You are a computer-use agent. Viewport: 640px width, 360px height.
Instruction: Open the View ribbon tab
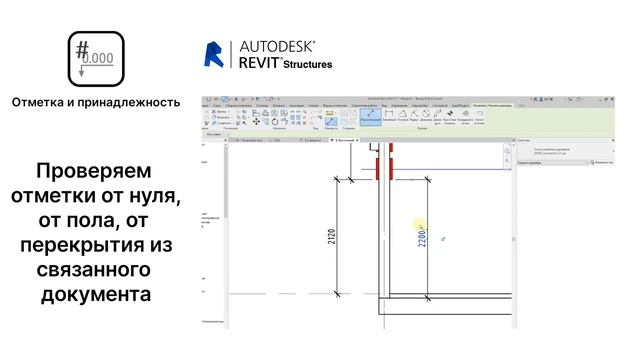[x=384, y=106]
